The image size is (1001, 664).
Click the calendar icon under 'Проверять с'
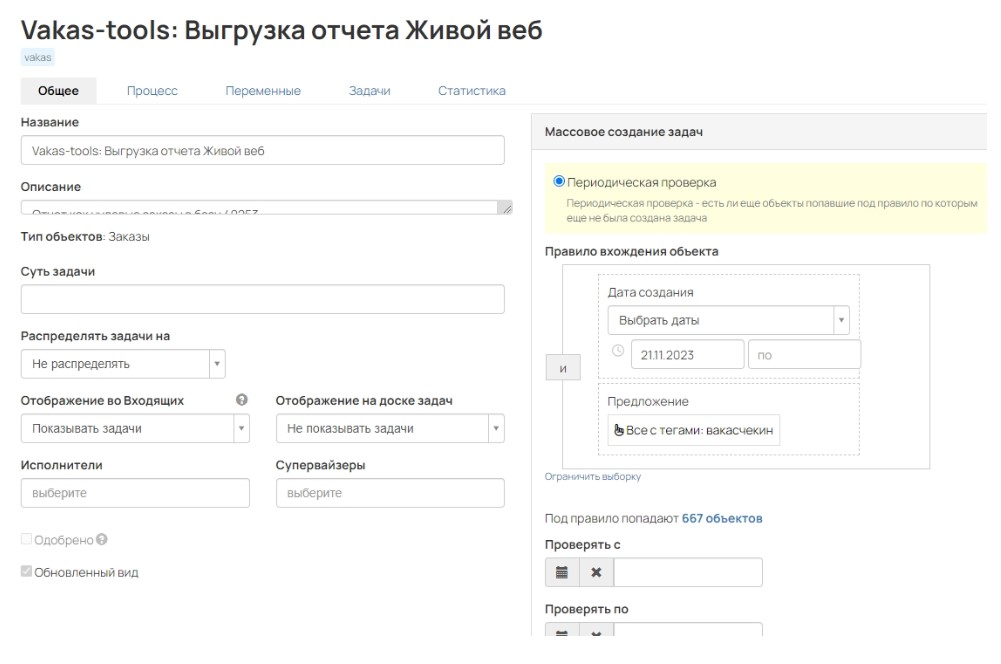tap(562, 573)
